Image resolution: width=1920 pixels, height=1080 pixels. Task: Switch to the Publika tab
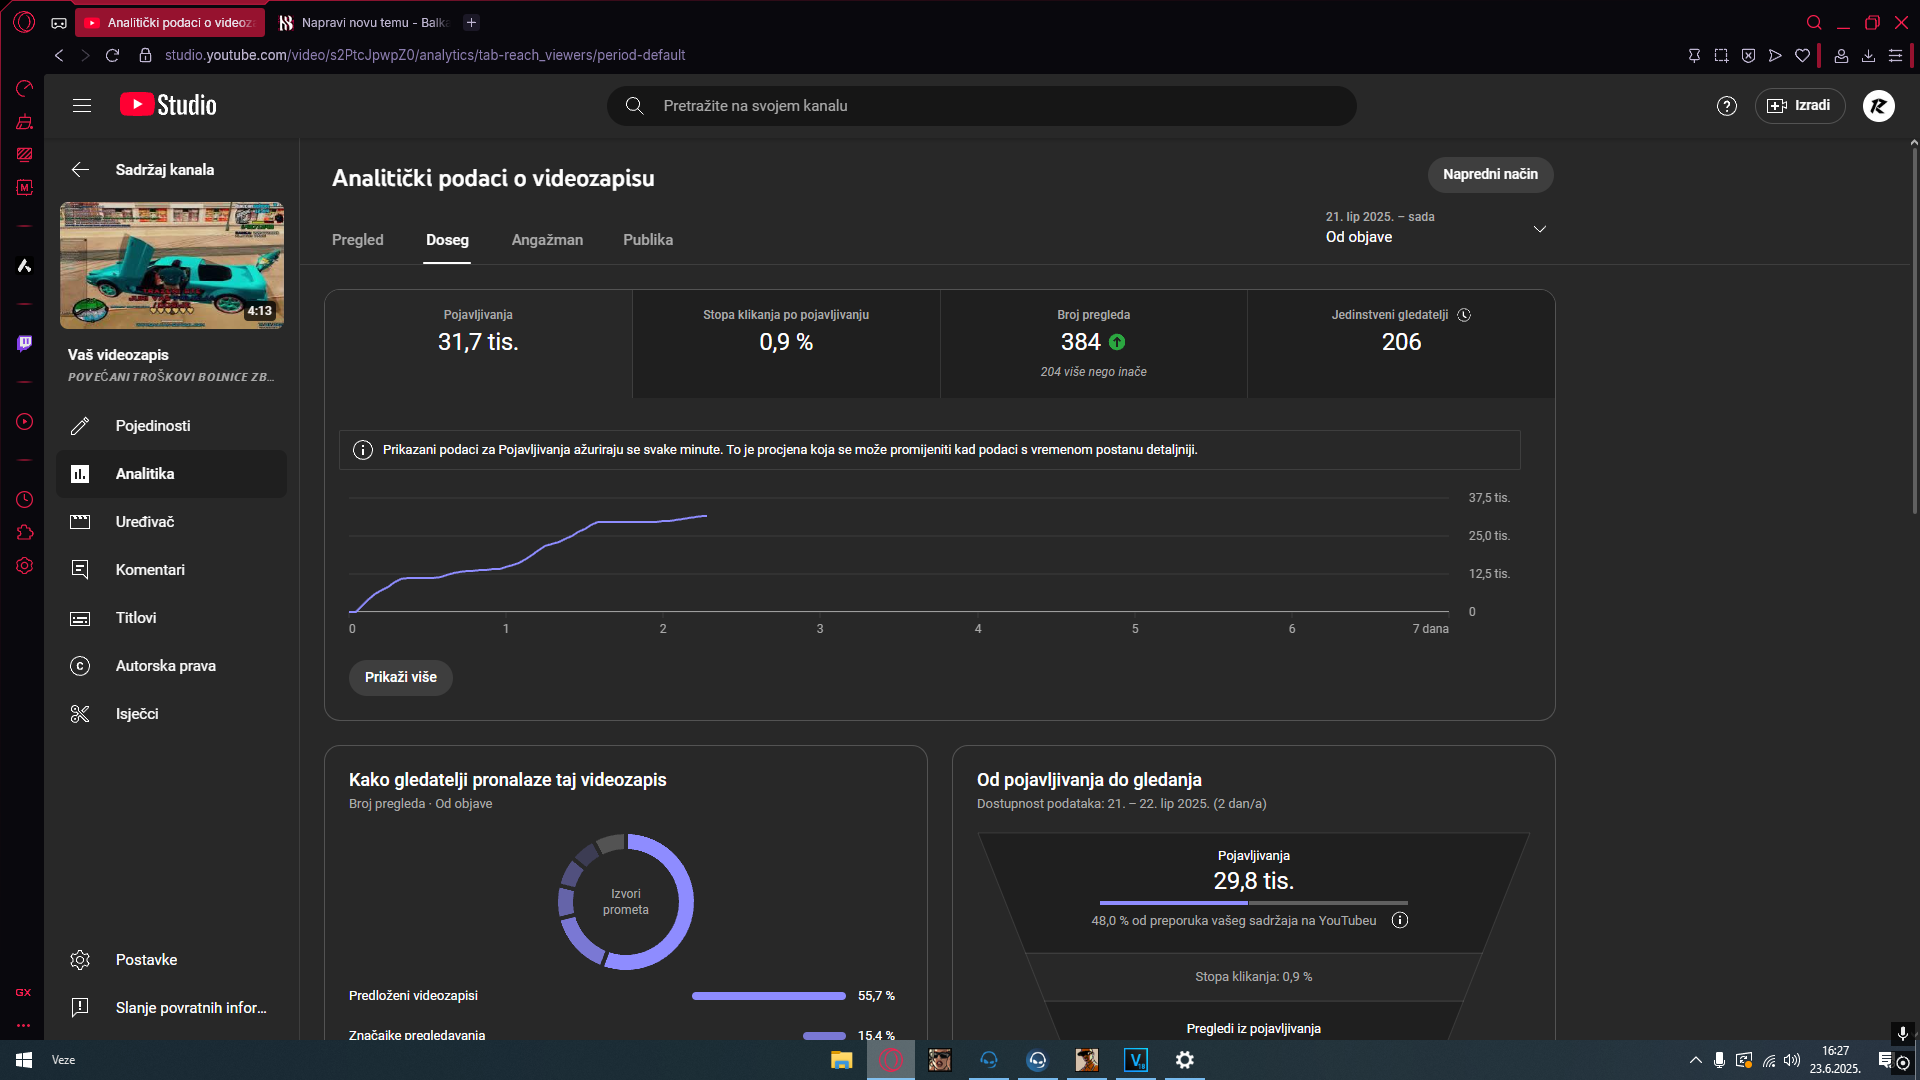pos(648,240)
